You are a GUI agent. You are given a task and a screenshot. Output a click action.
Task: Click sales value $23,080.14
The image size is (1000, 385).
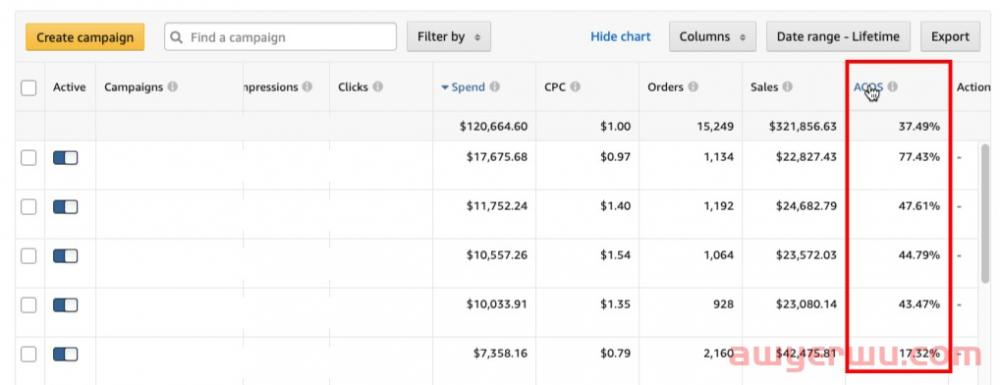(806, 304)
